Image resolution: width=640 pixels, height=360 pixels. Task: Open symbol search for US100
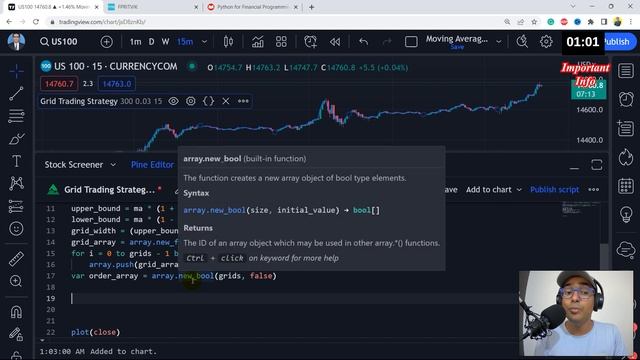(59, 42)
